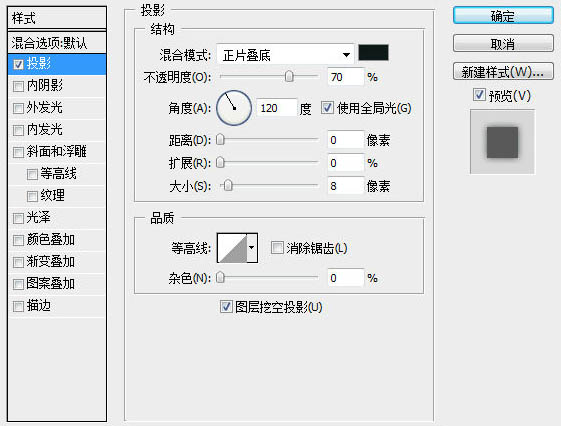Enable the 描边 checkbox

coord(18,306)
